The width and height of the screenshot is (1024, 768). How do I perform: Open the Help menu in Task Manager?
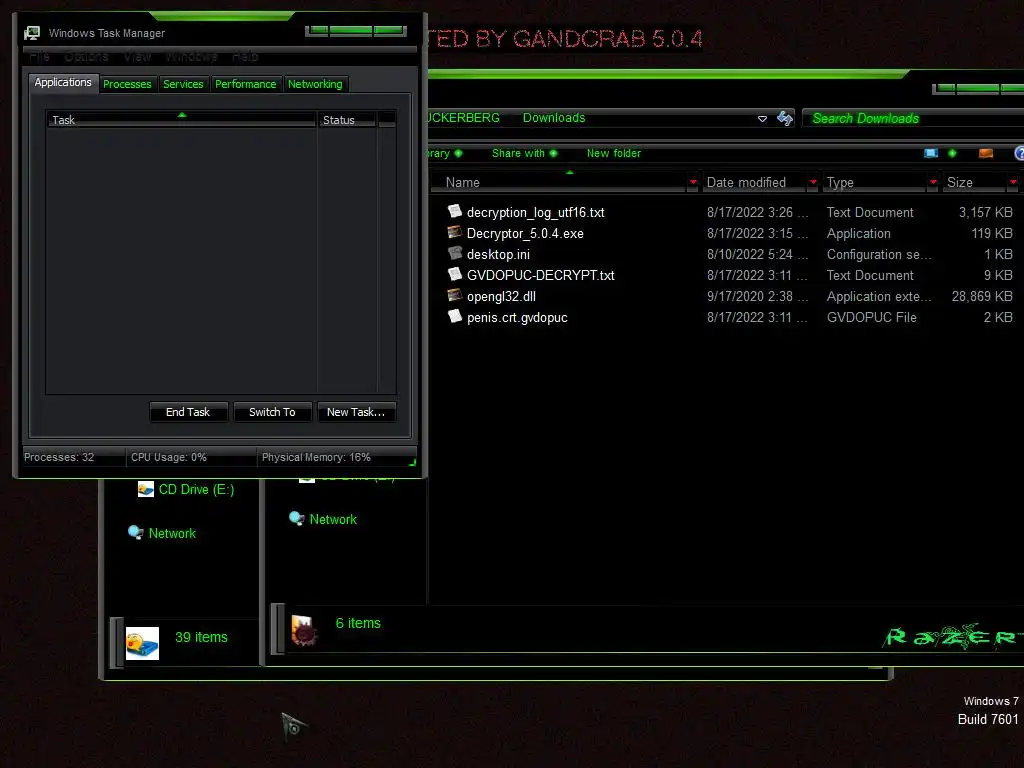tap(245, 57)
